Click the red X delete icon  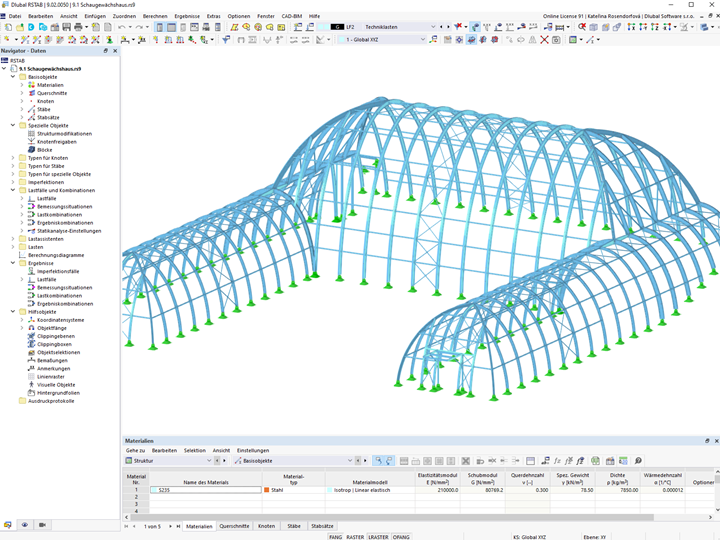[x=544, y=40]
